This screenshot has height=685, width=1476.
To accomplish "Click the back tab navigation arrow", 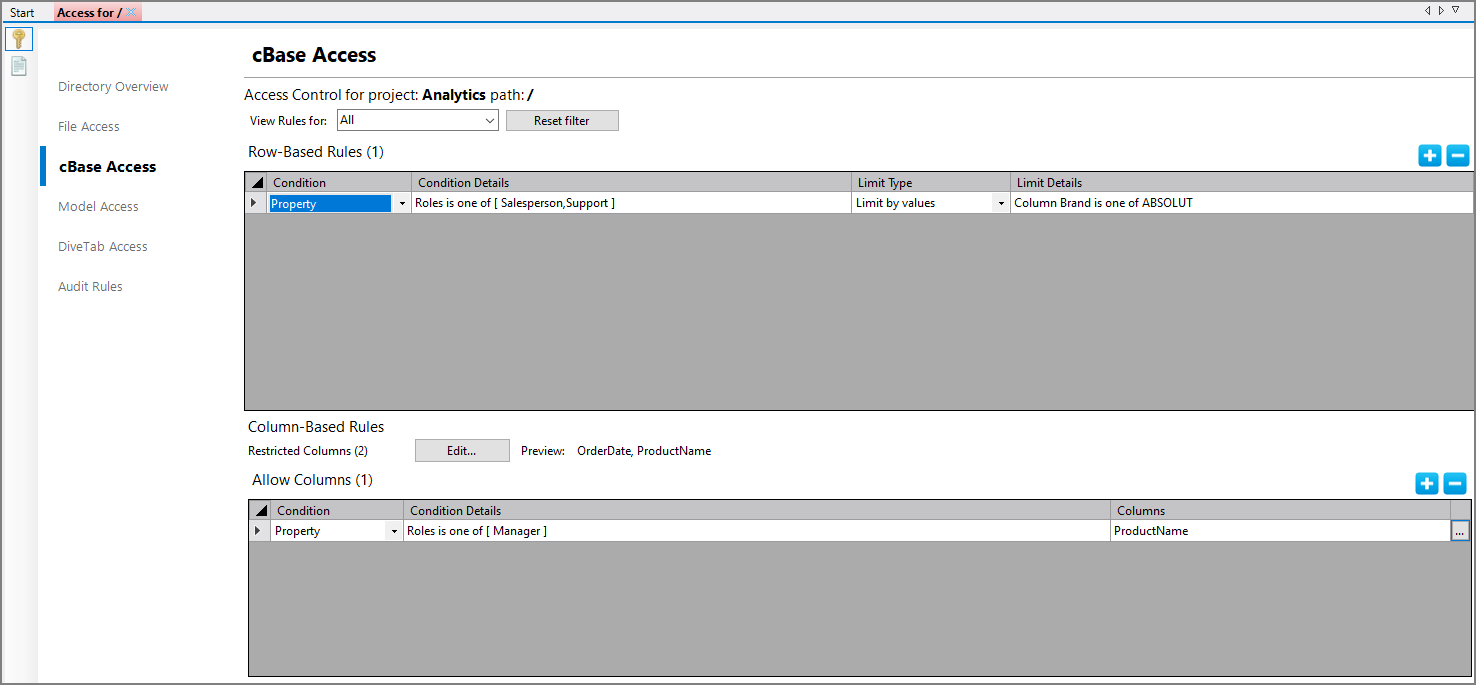I will pos(1428,9).
